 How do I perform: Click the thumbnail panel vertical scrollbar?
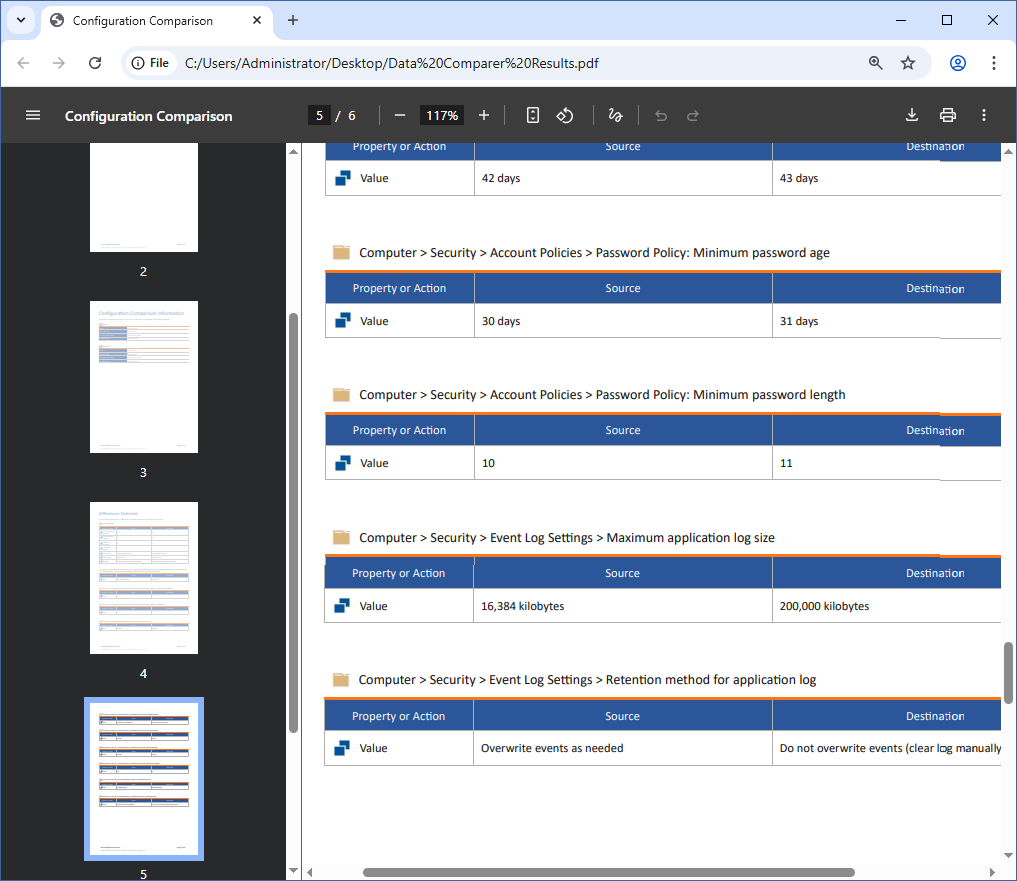[293, 522]
